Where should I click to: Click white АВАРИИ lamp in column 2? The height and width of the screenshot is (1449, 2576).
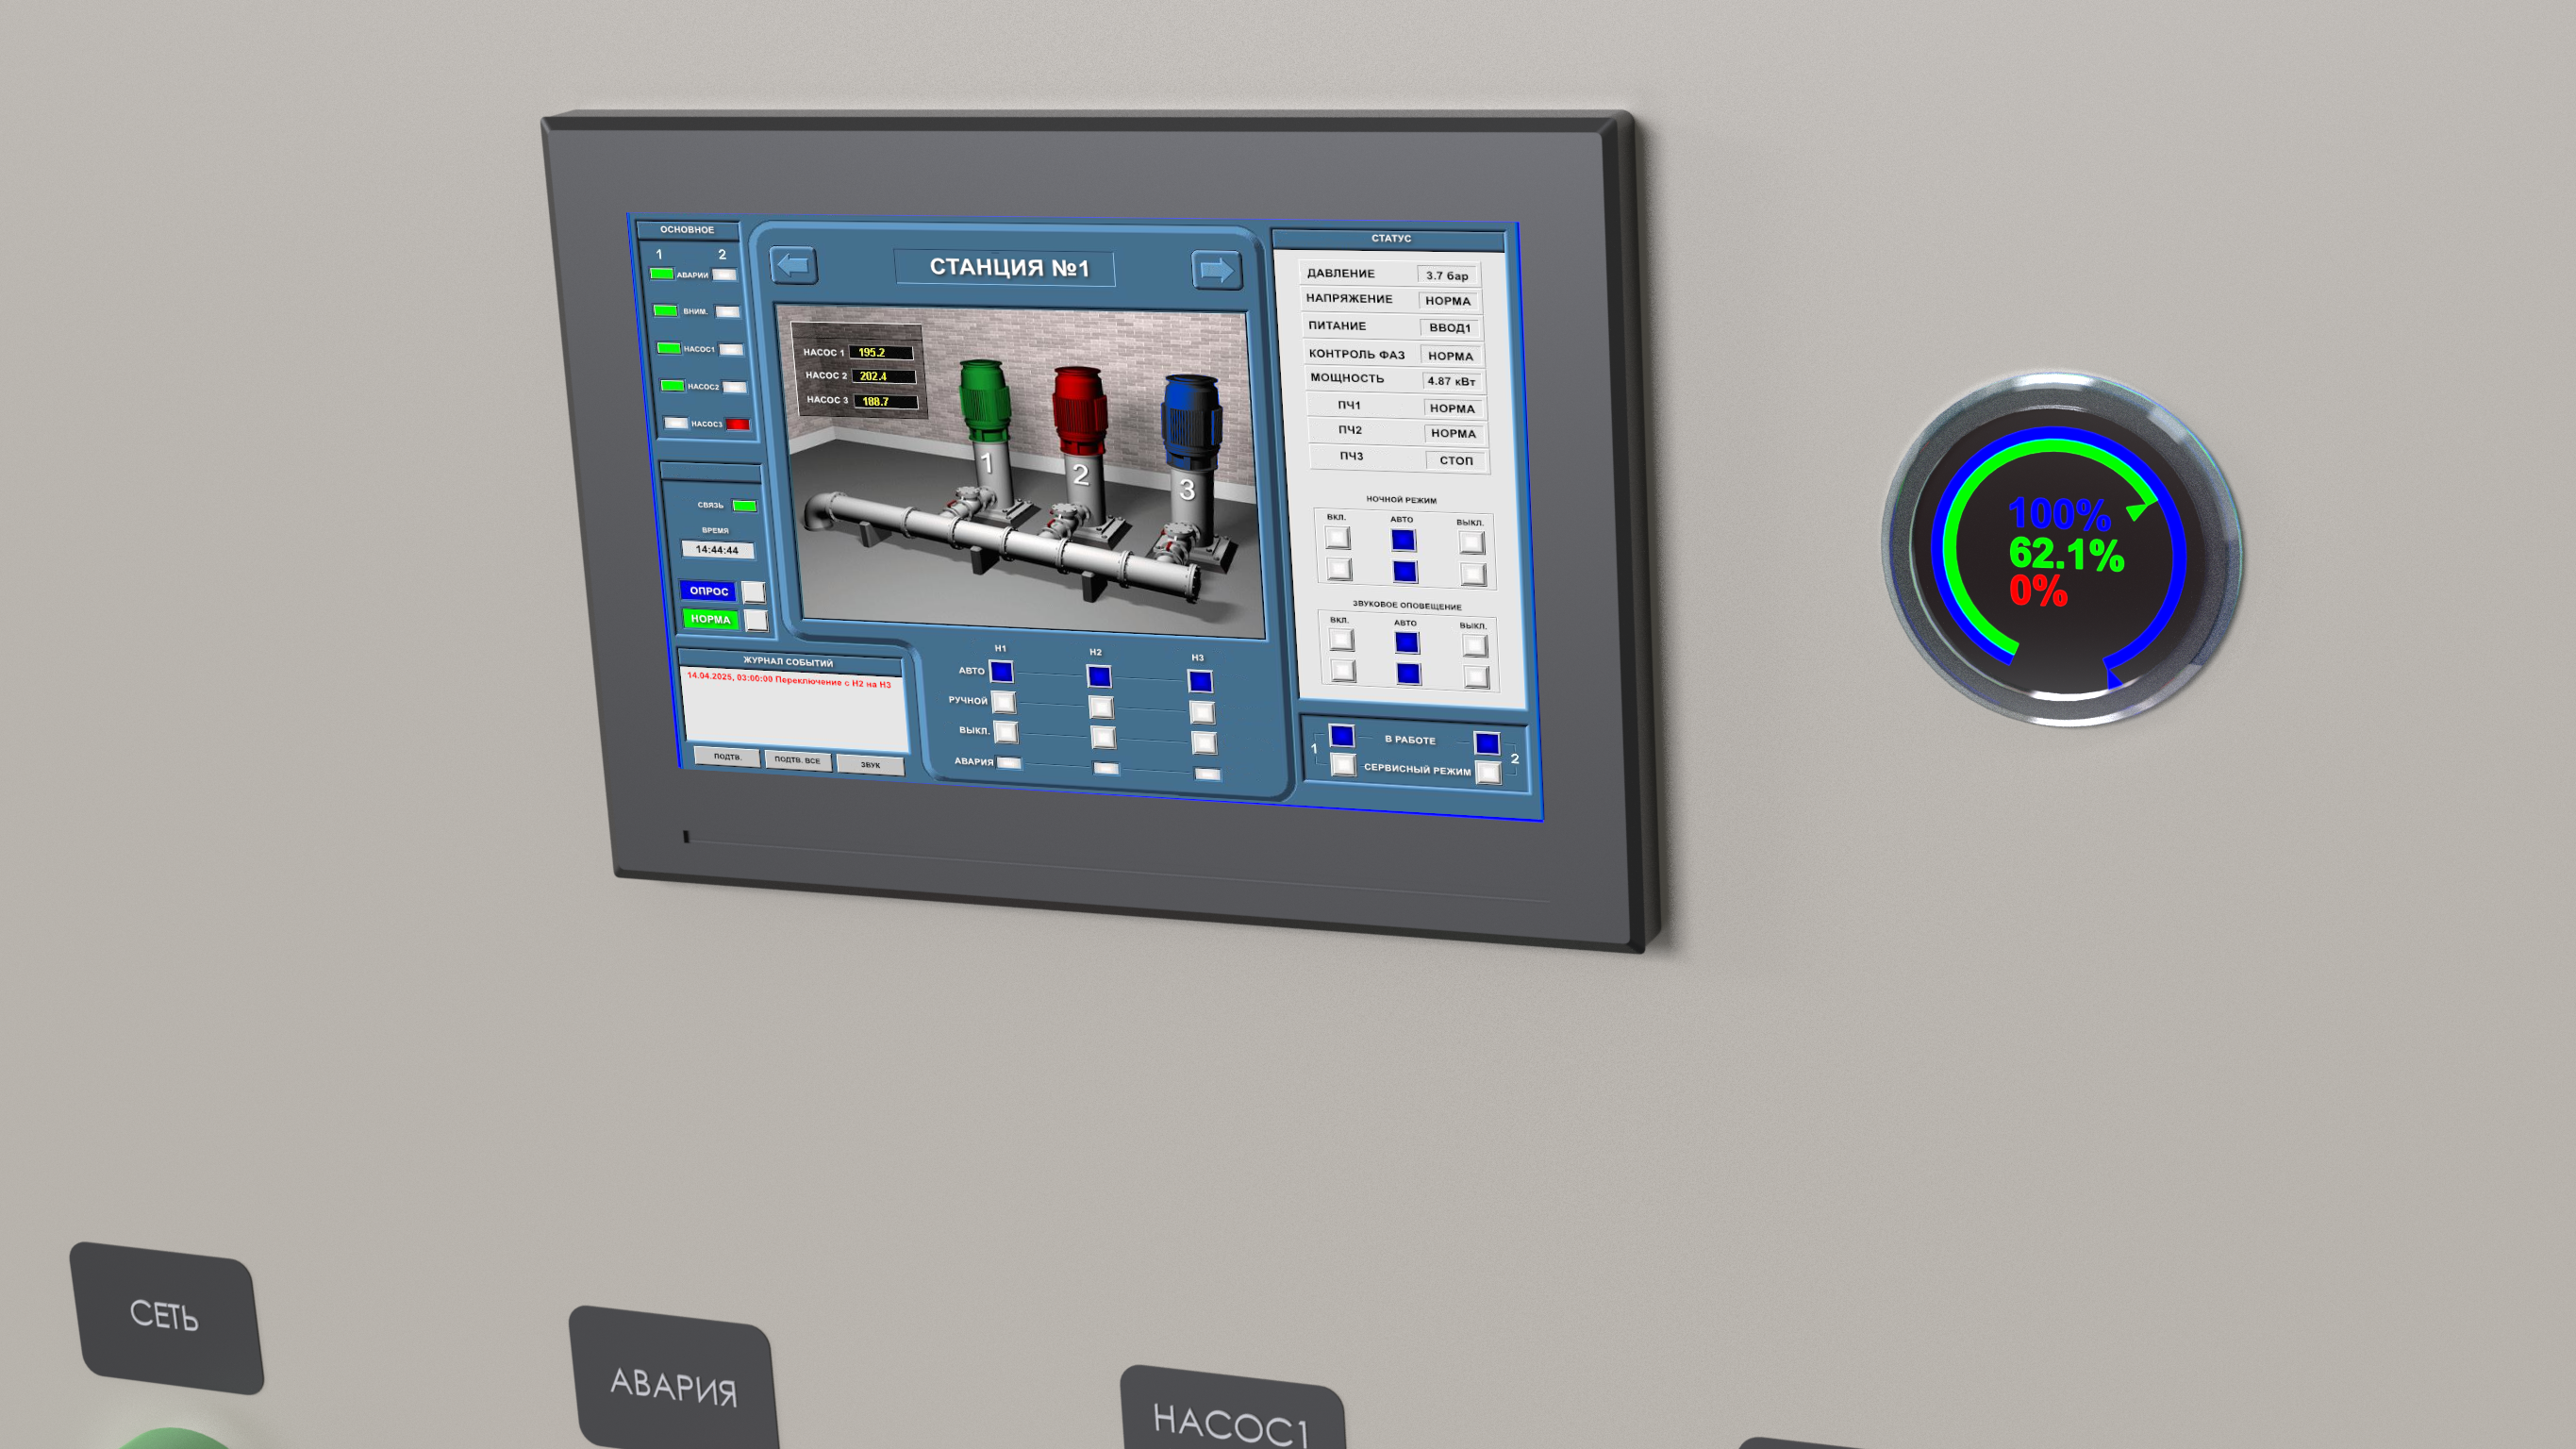point(725,275)
